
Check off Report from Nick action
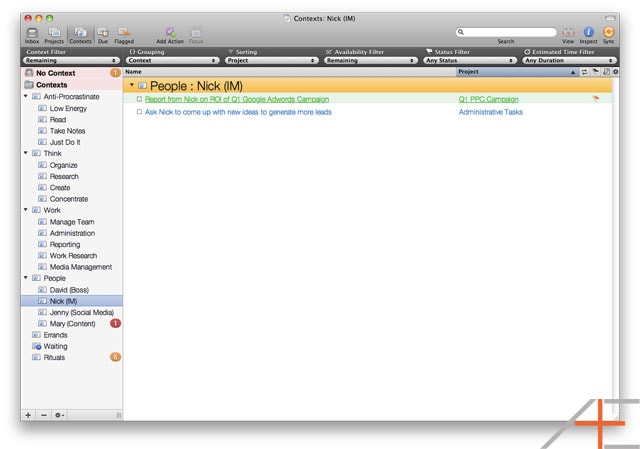pos(139,99)
